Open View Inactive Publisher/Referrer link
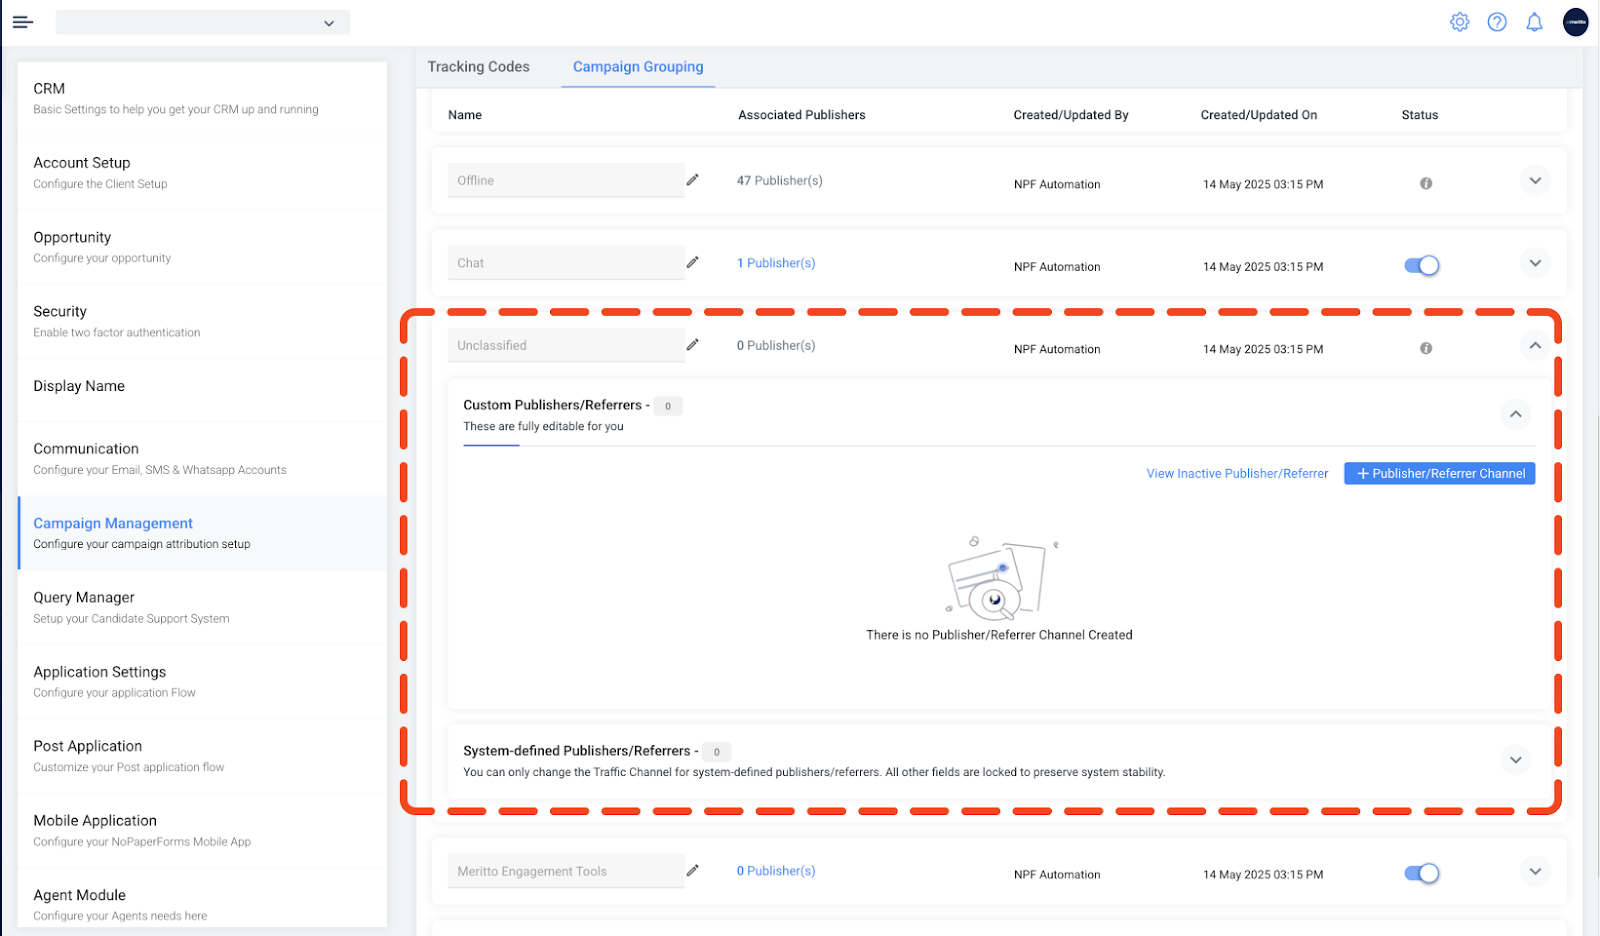The width and height of the screenshot is (1600, 936). [x=1237, y=474]
